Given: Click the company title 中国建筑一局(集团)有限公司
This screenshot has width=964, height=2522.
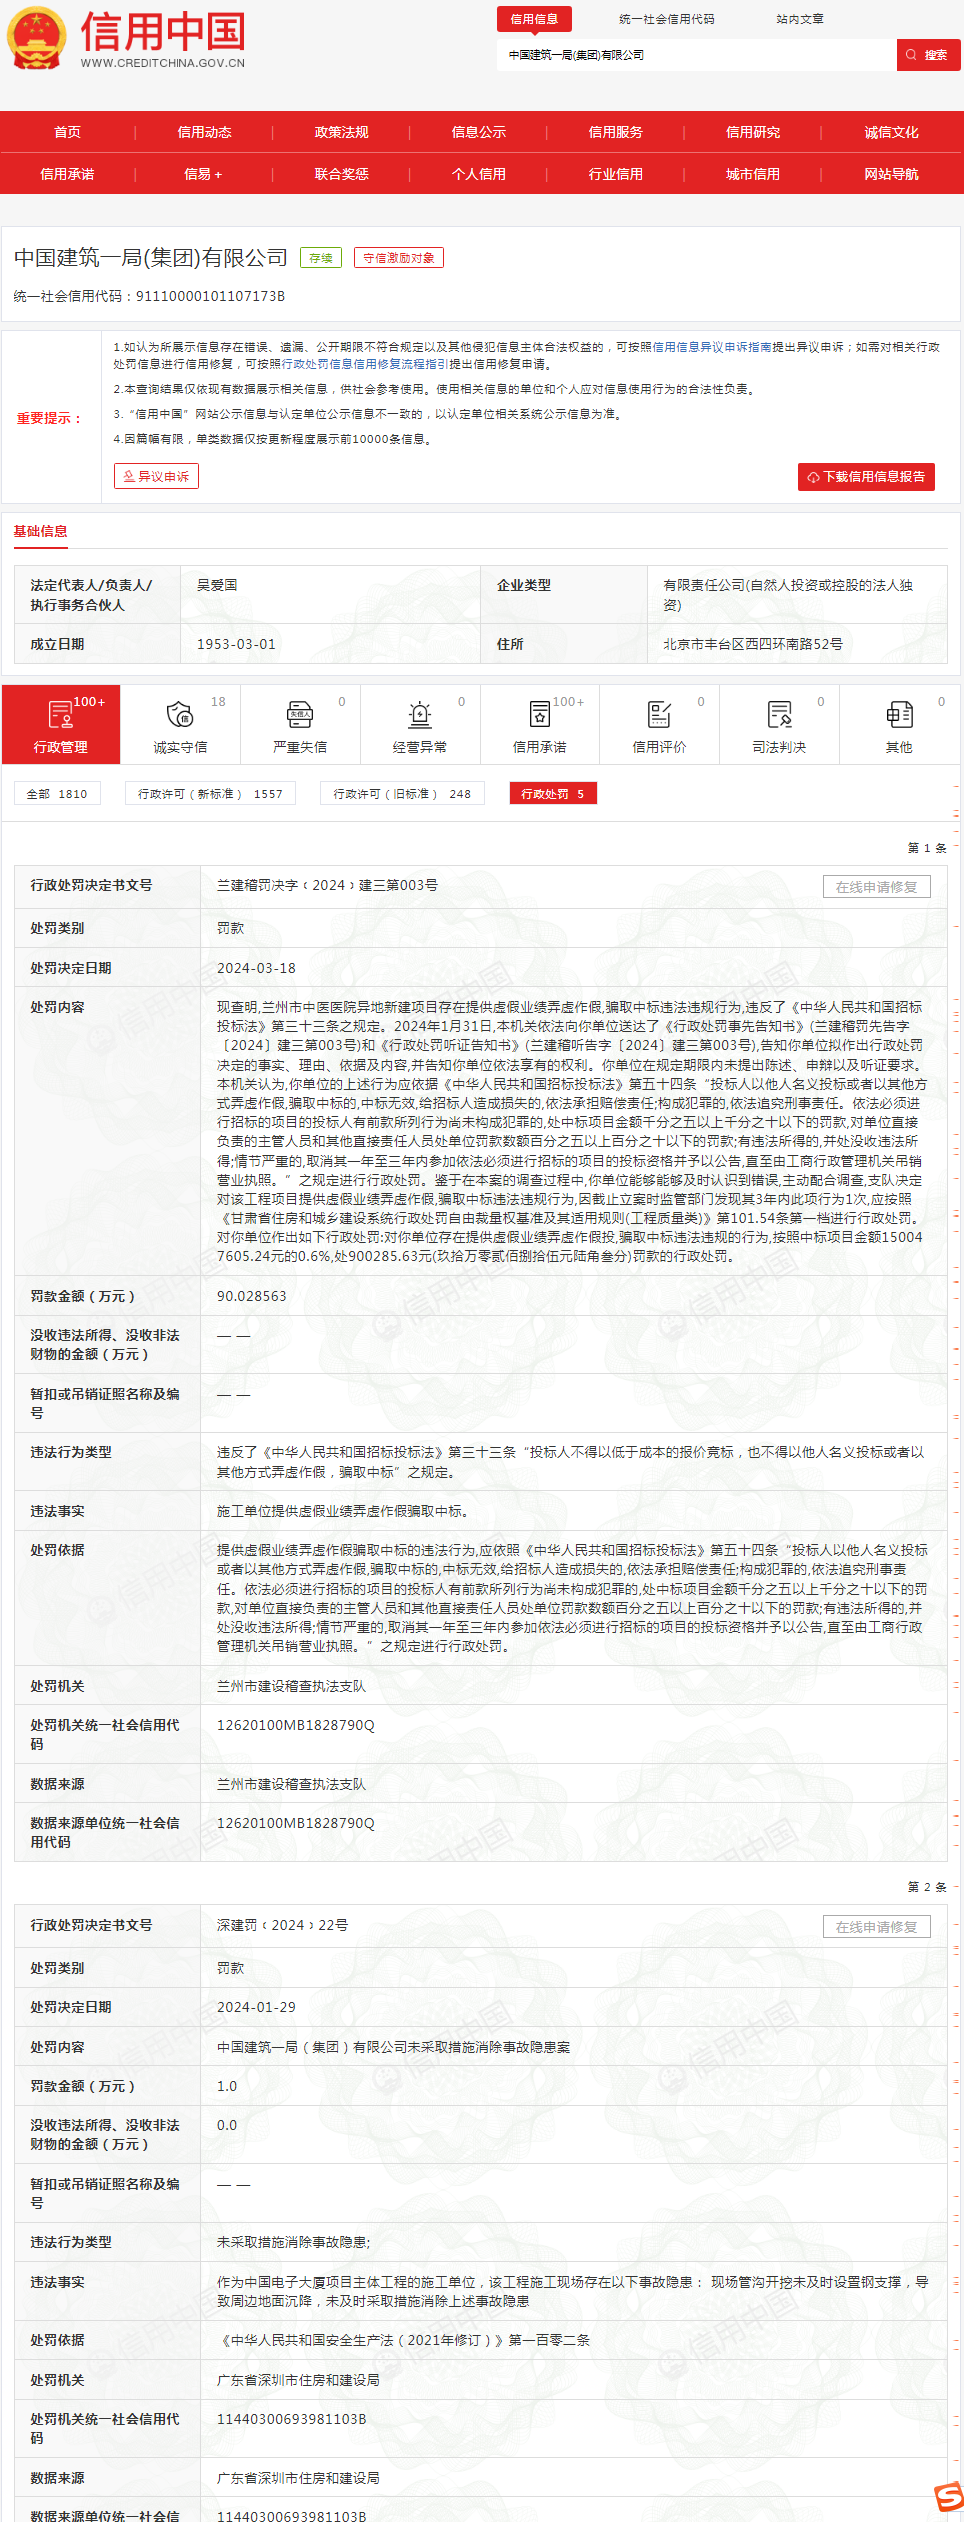Looking at the screenshot, I should point(151,258).
